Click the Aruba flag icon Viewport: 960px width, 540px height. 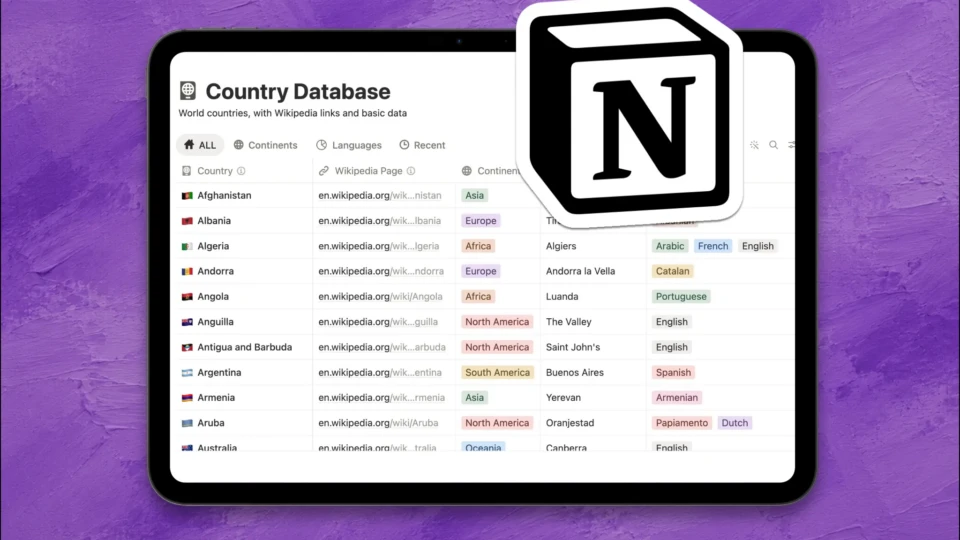pos(187,423)
